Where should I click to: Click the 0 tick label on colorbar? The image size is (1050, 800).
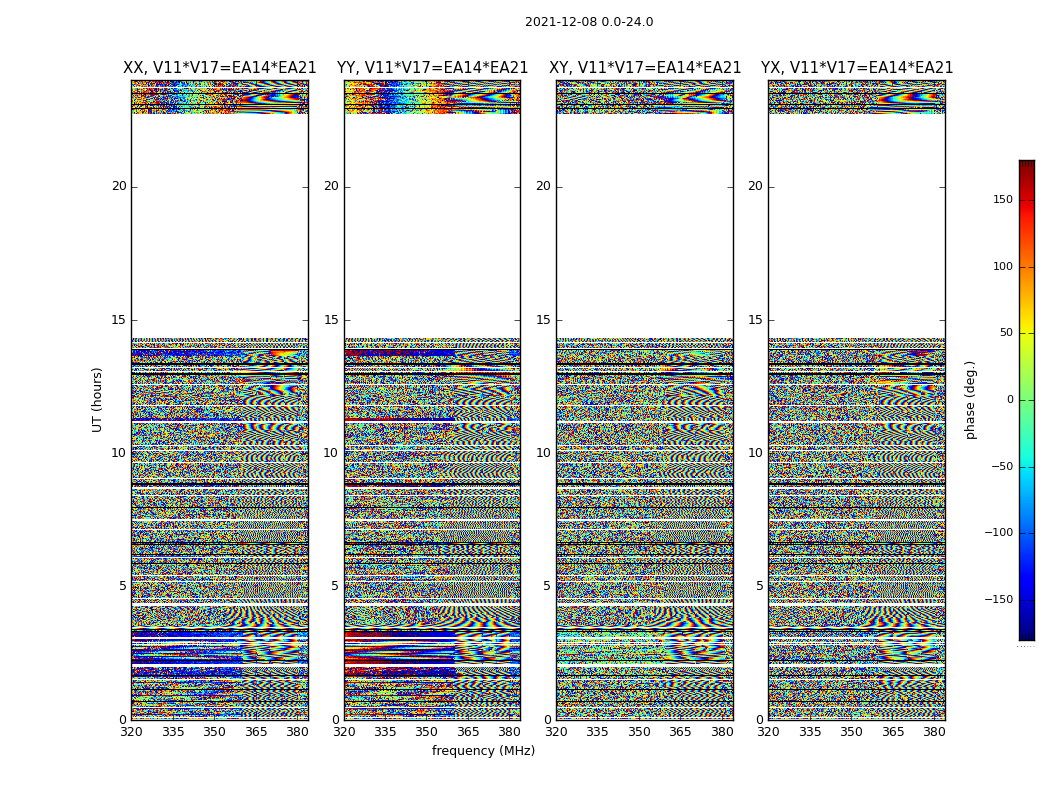point(1009,400)
